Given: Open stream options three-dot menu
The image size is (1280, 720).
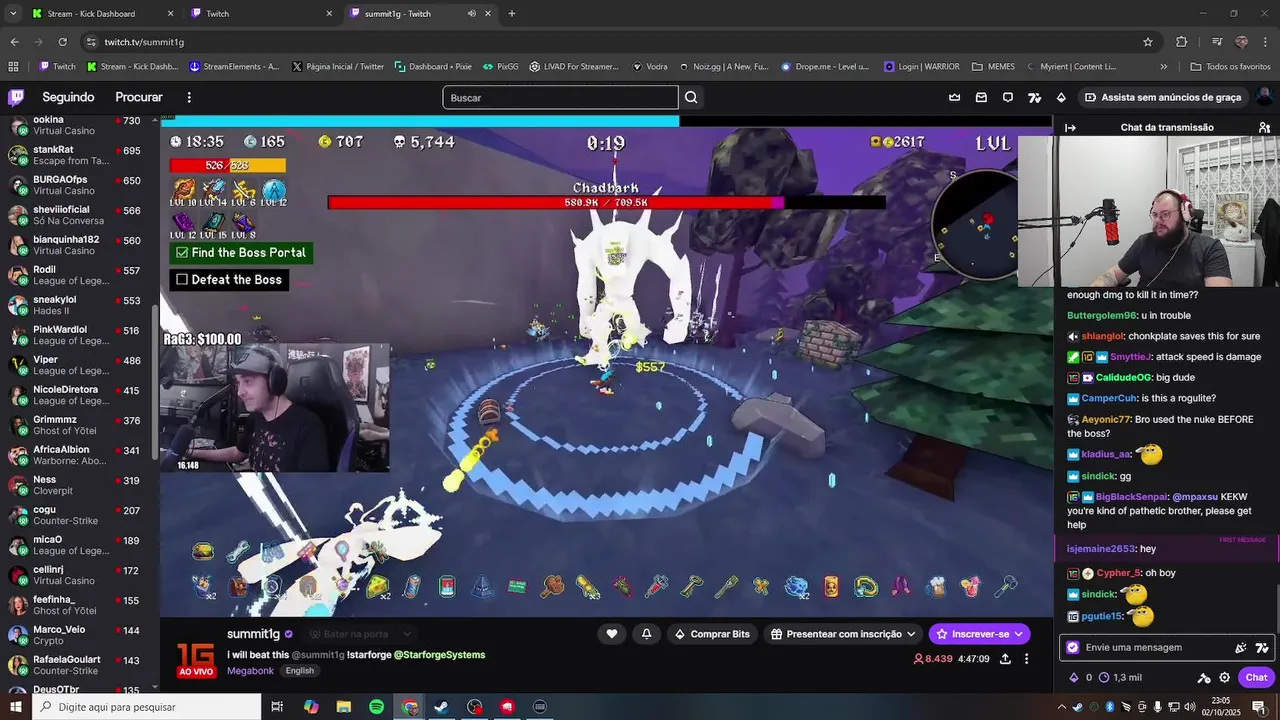Looking at the screenshot, I should point(1026,659).
